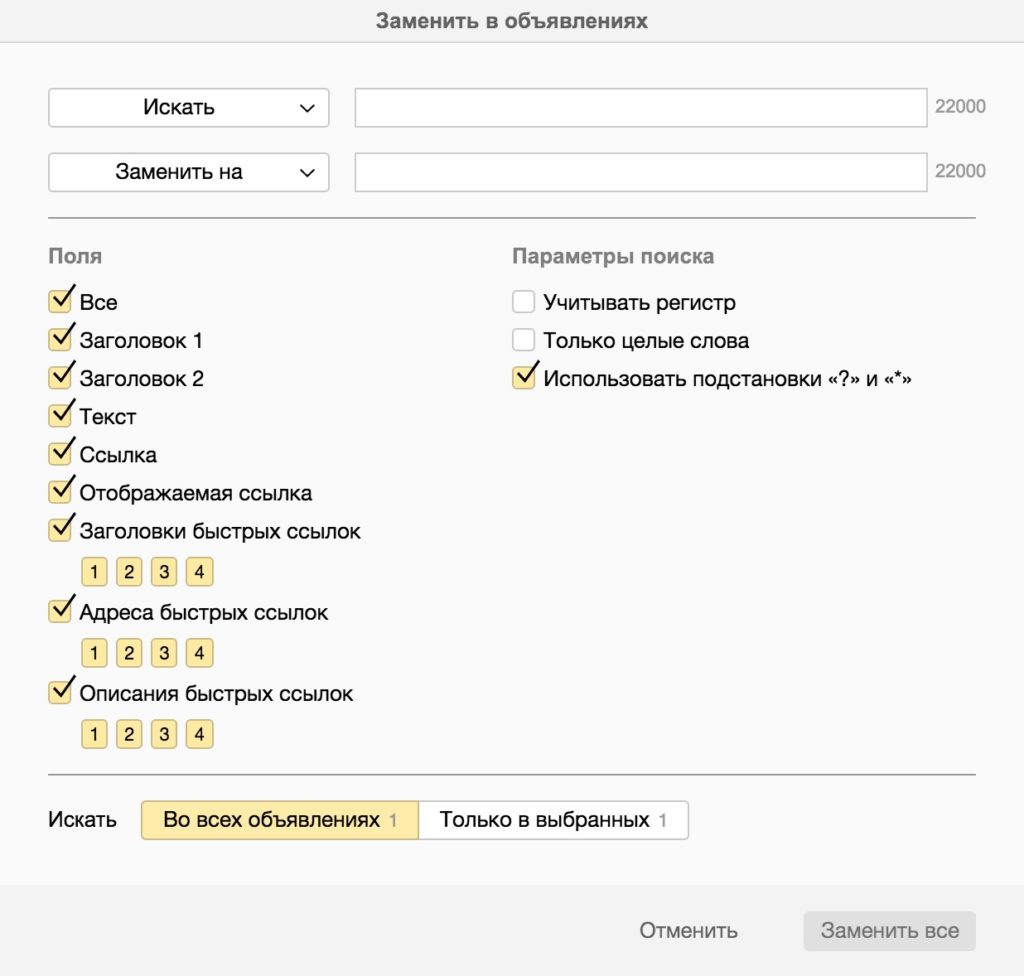Image resolution: width=1024 pixels, height=976 pixels.
Task: Switch to «Только в выбранных» scope
Action: point(553,821)
